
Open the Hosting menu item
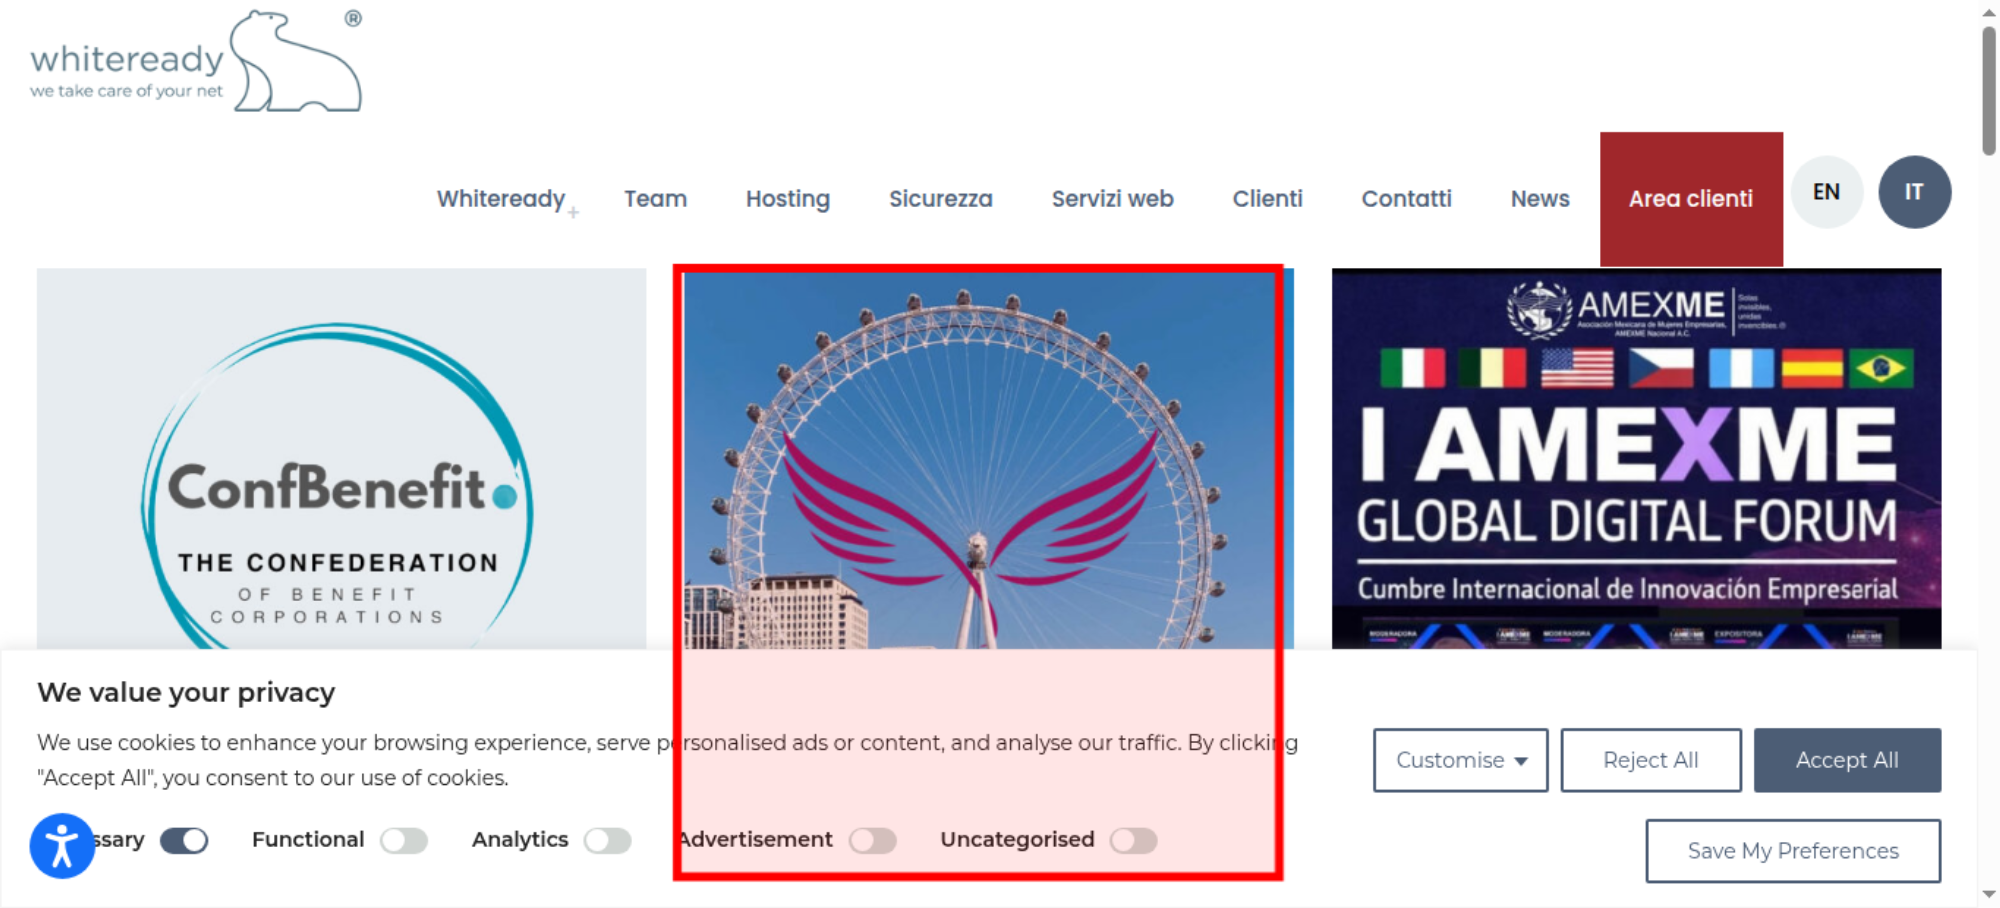coord(788,199)
